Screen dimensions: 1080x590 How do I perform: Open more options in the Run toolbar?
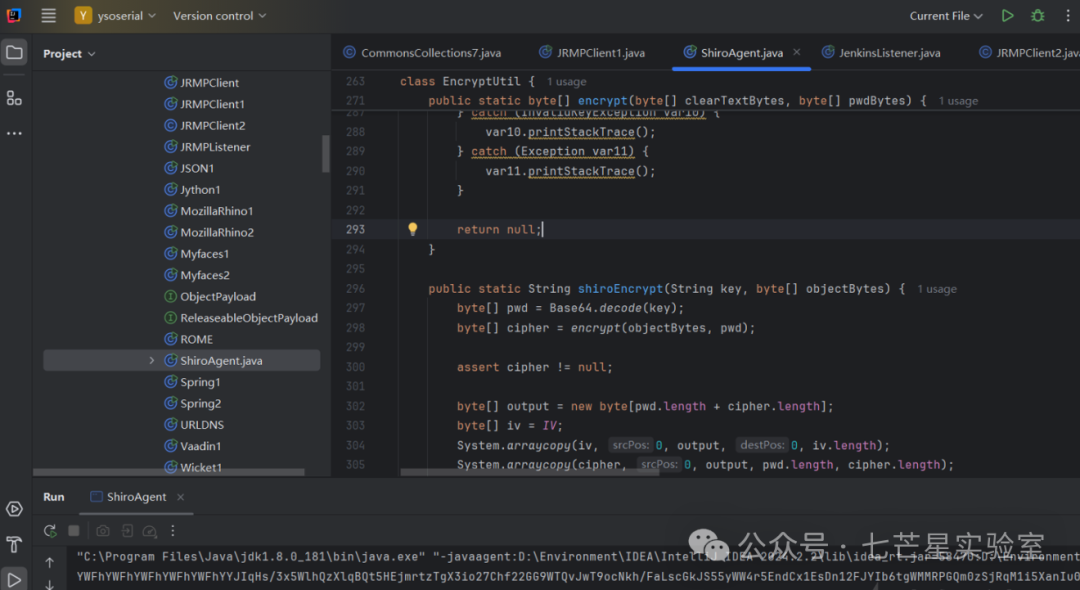[x=173, y=530]
